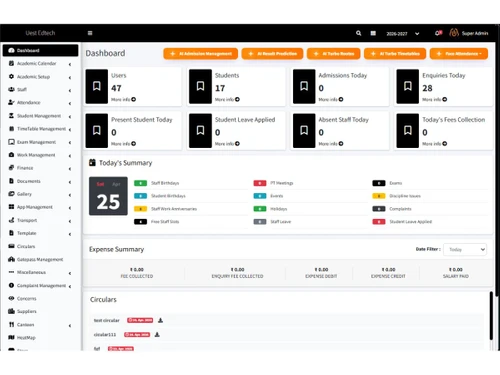500x375 pixels.
Task: Click the 25 date tile in Today's Summary
Action: click(108, 196)
